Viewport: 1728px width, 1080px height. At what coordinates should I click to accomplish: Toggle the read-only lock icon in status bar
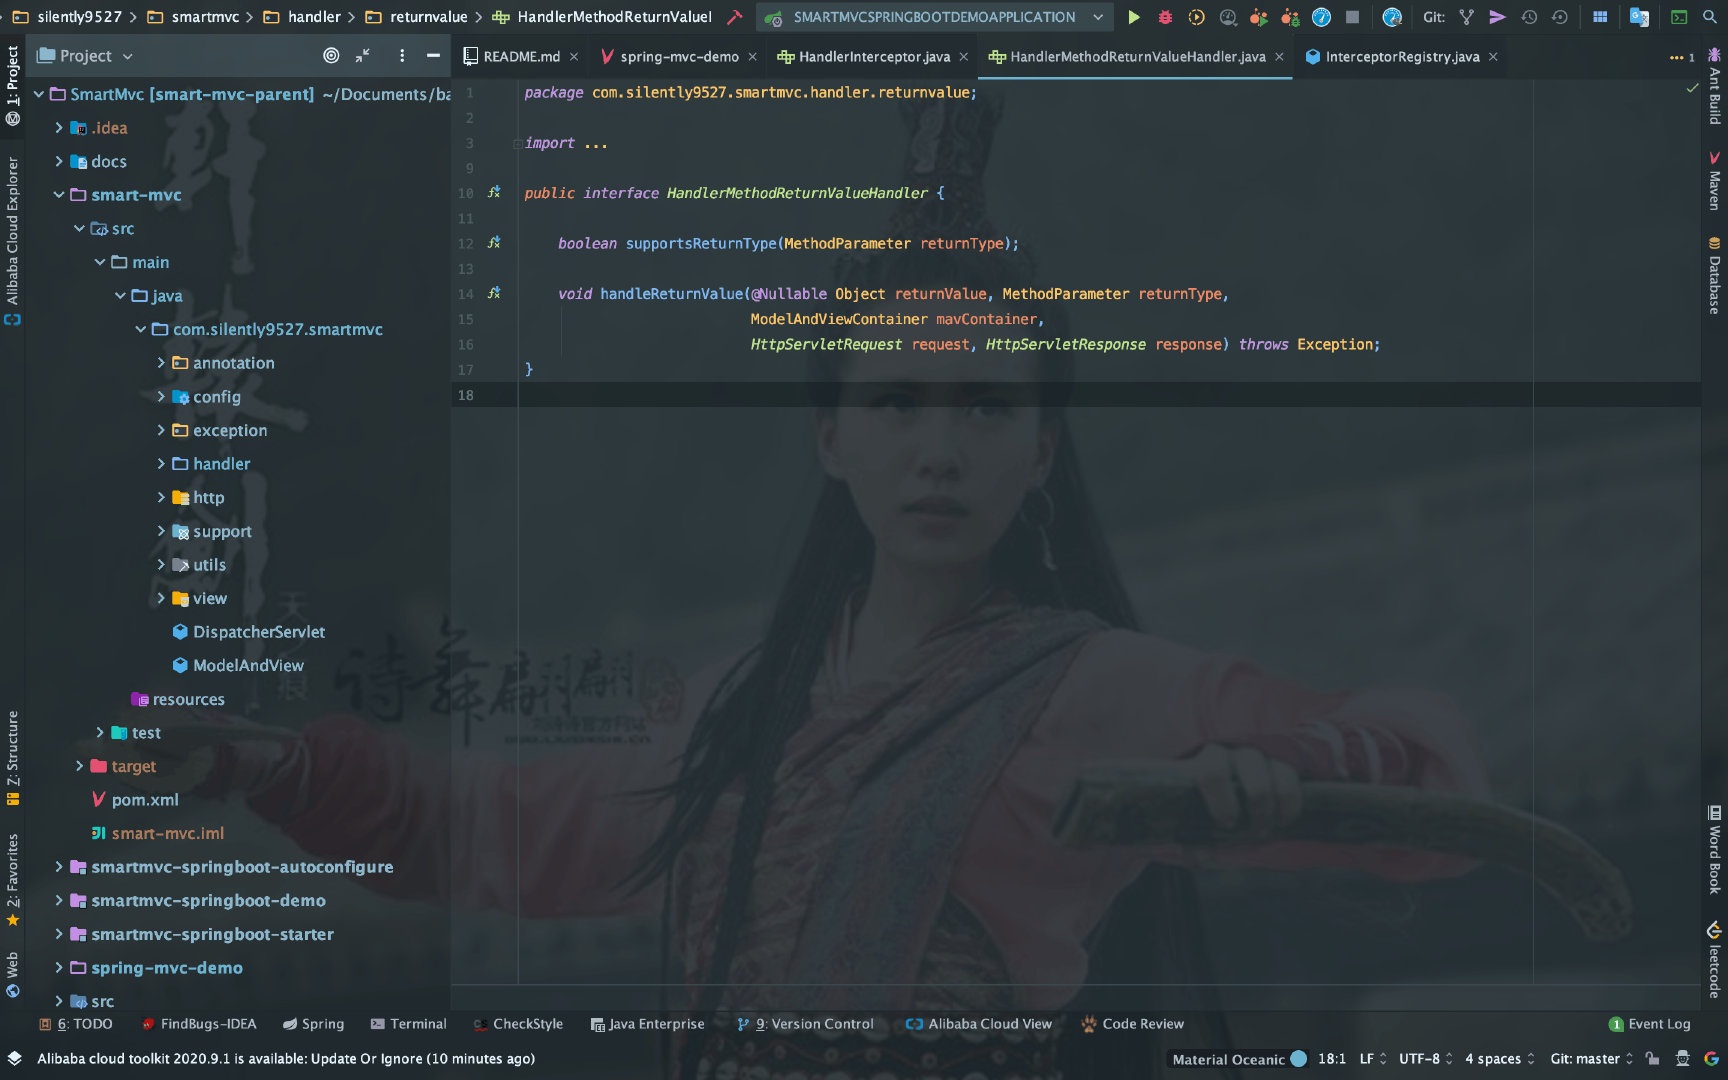tap(1653, 1059)
